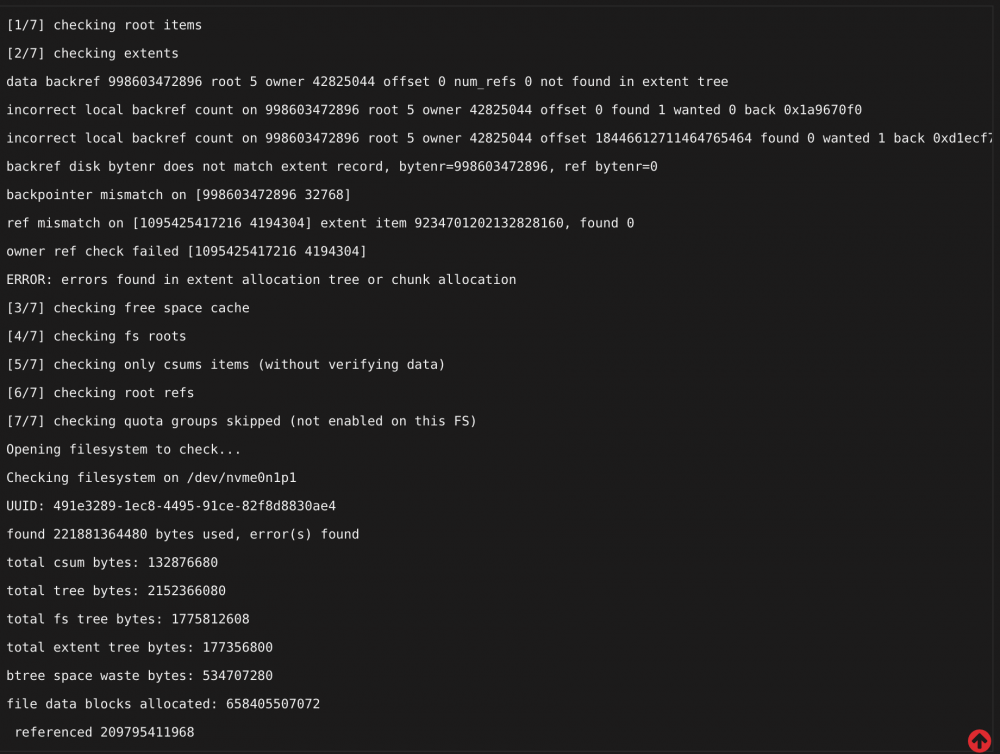Click the 'file data blocks allocated' line
This screenshot has width=1000, height=754.
tap(163, 704)
